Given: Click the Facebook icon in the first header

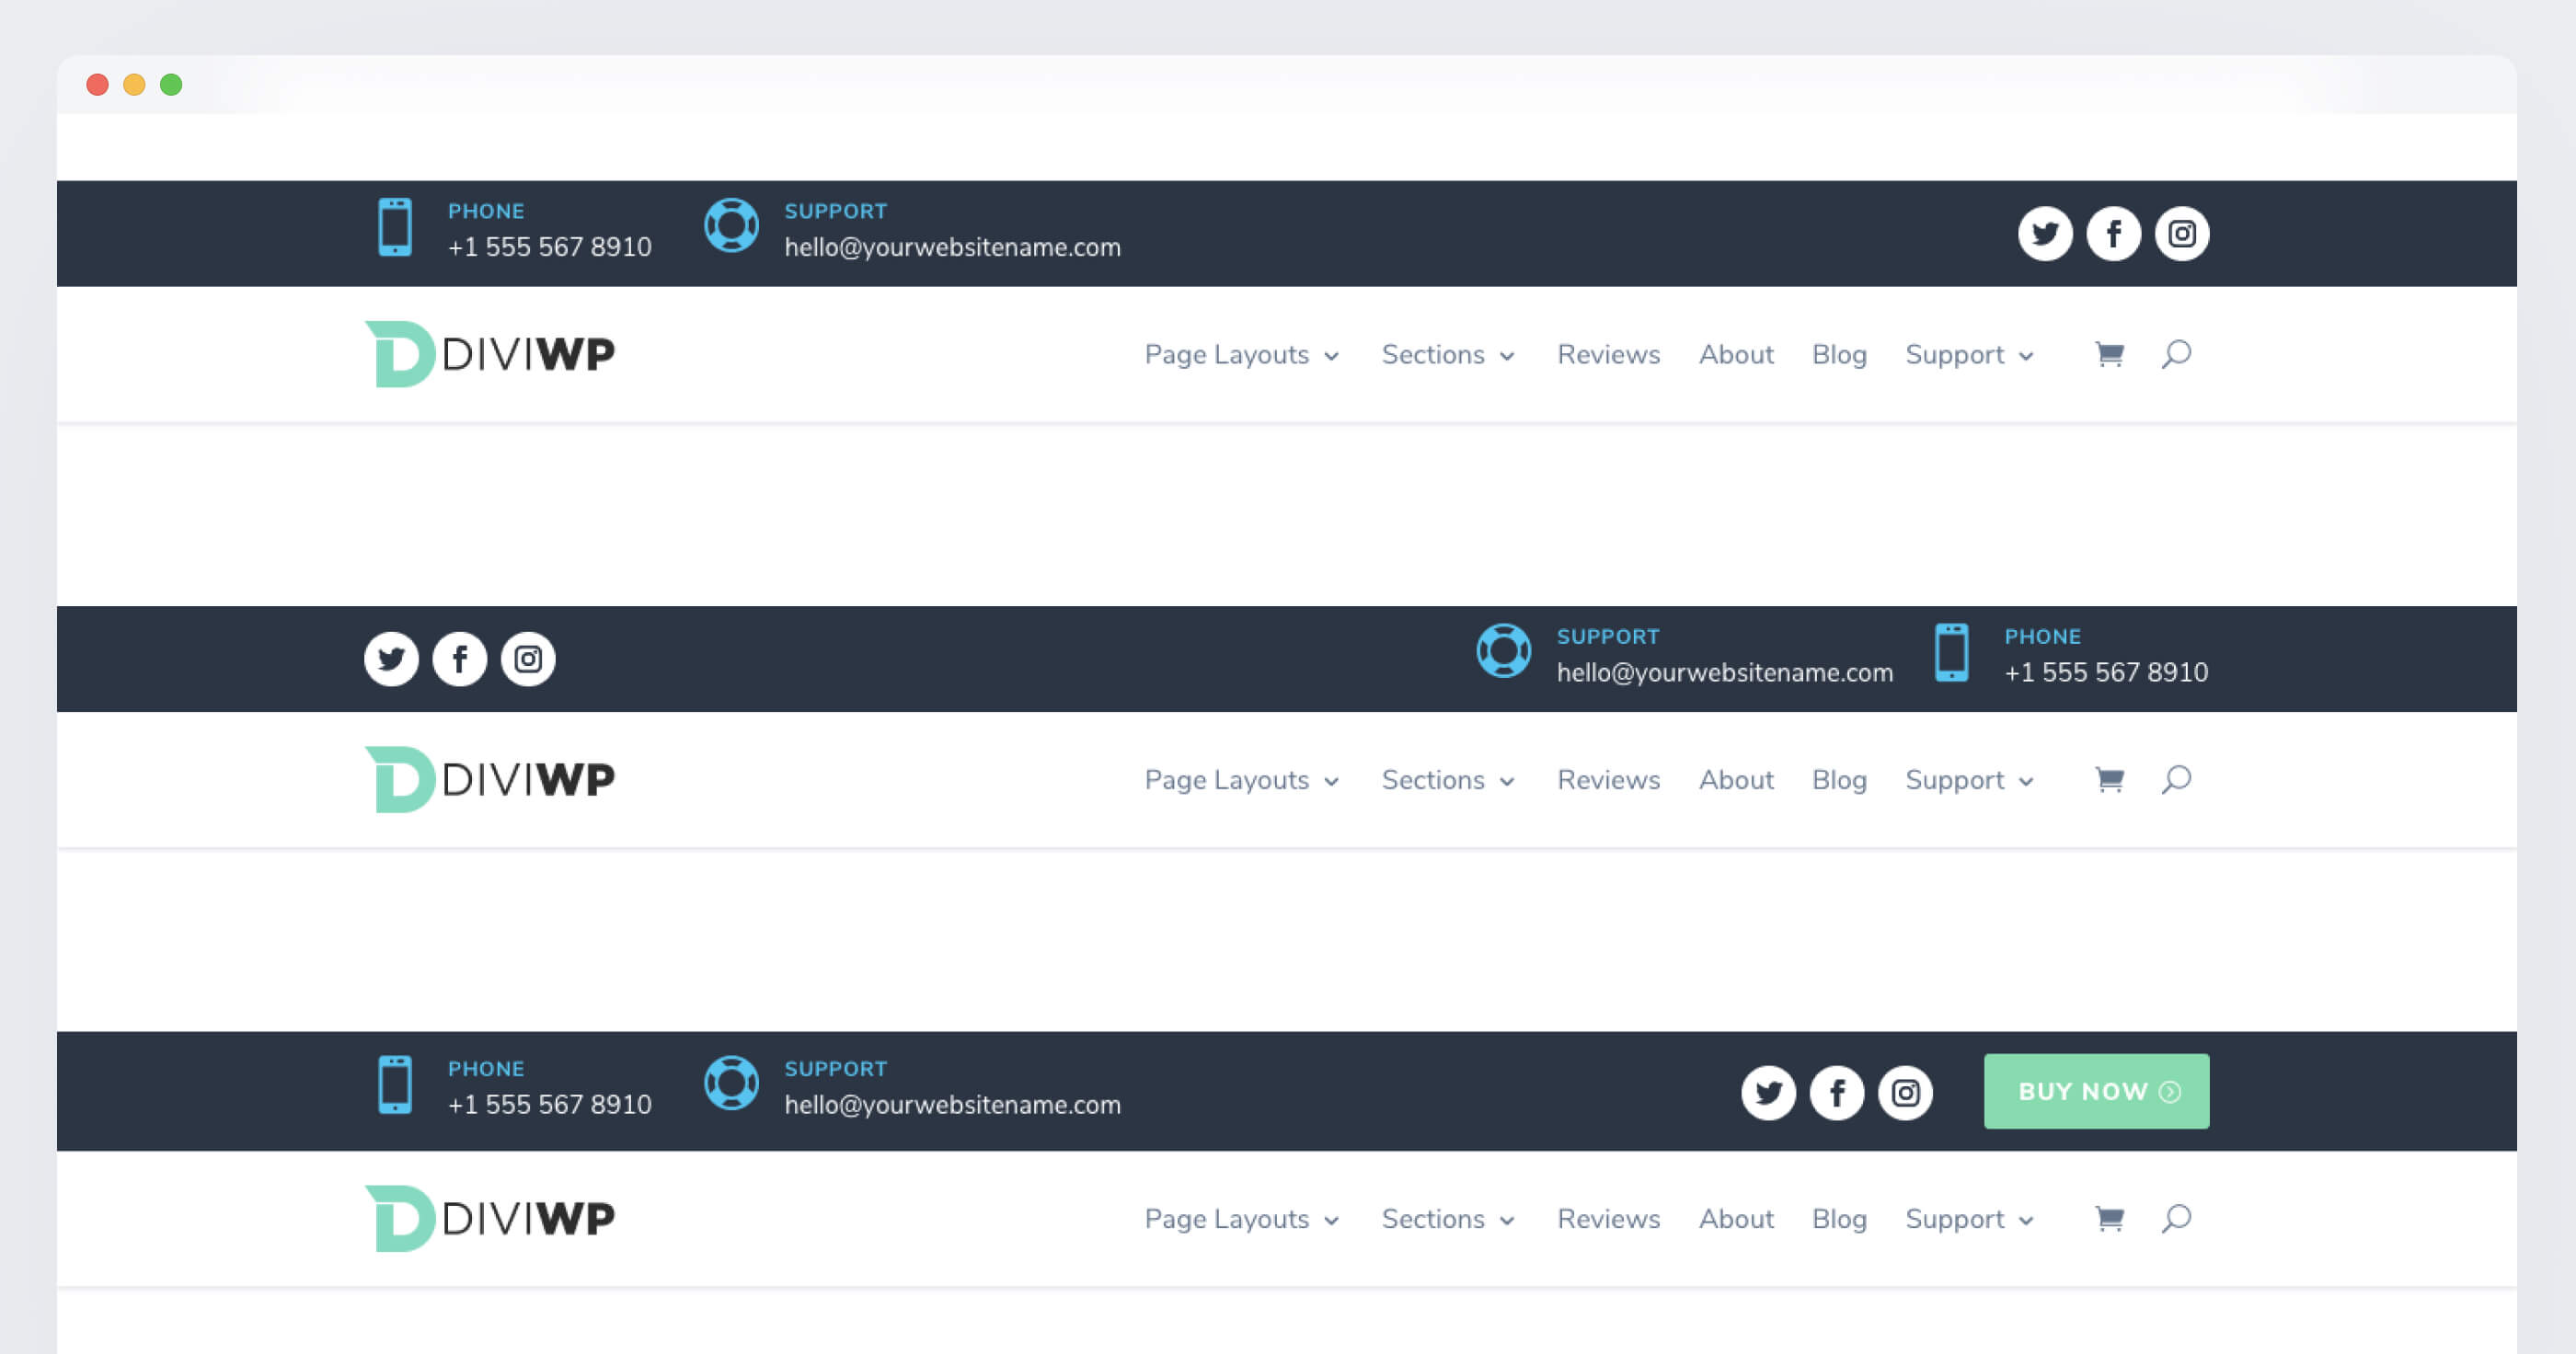Looking at the screenshot, I should pos(2113,234).
